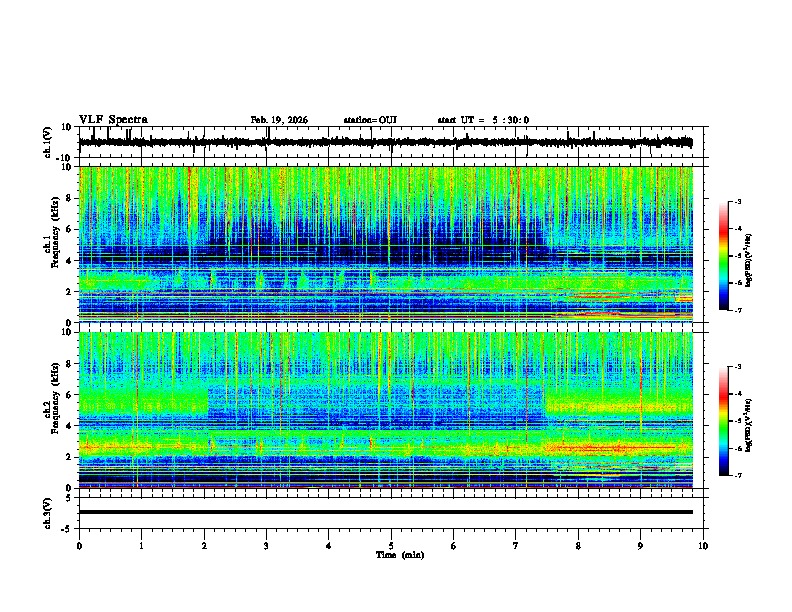Click the "-7" value below ch.2 colorbar
This screenshot has width=792, height=612.
click(737, 476)
